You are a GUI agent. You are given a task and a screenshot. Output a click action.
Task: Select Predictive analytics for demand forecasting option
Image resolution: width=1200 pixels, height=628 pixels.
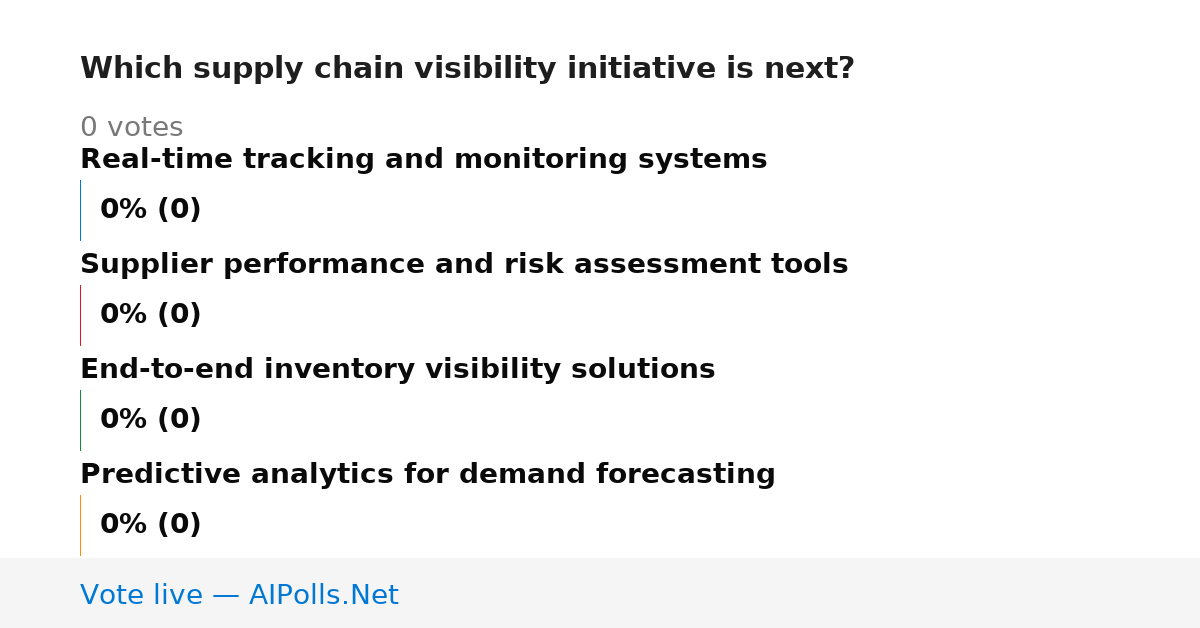coord(427,475)
